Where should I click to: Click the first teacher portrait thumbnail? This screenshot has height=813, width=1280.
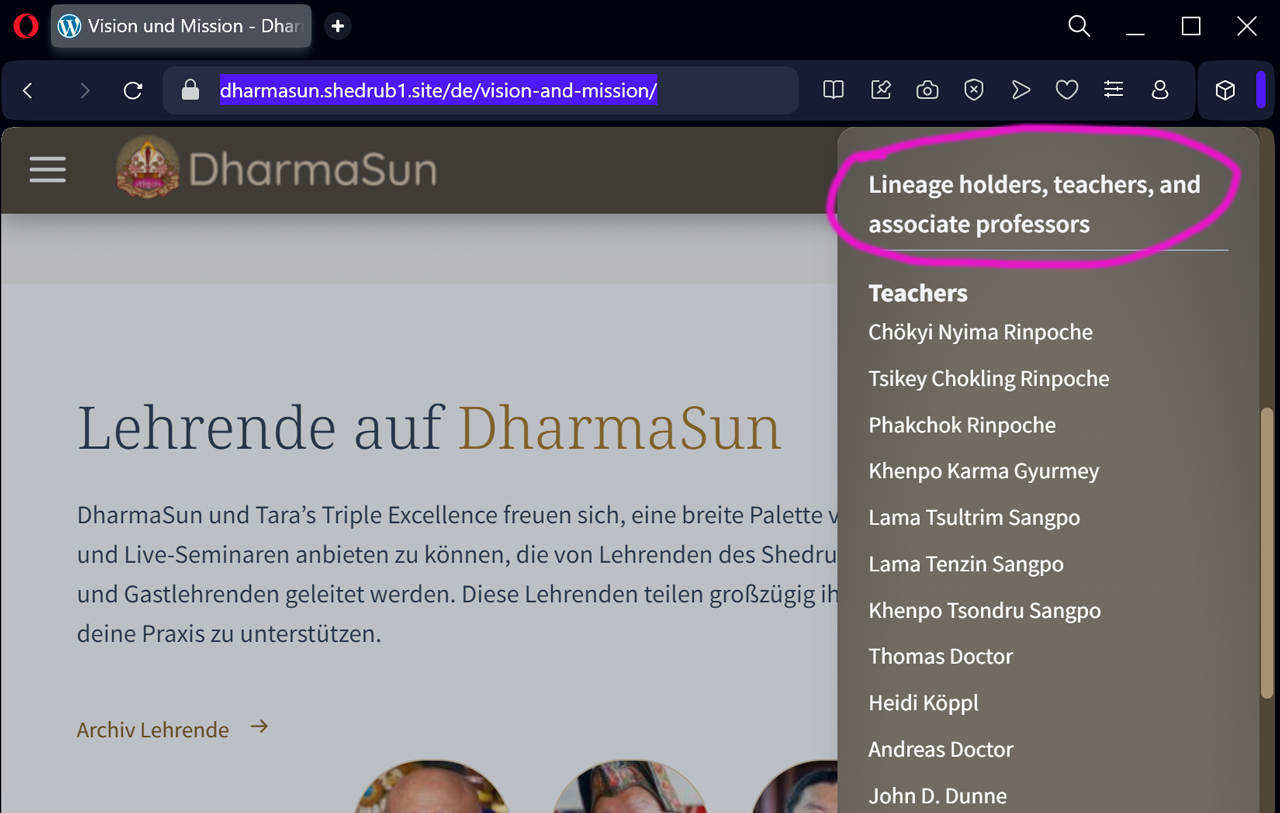(431, 787)
